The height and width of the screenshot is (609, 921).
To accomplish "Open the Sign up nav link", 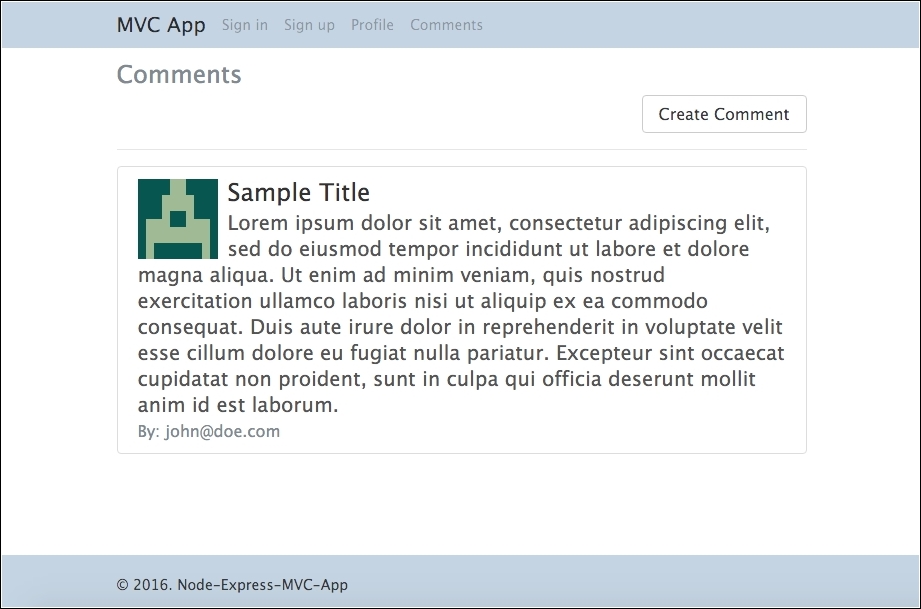I will coord(309,25).
